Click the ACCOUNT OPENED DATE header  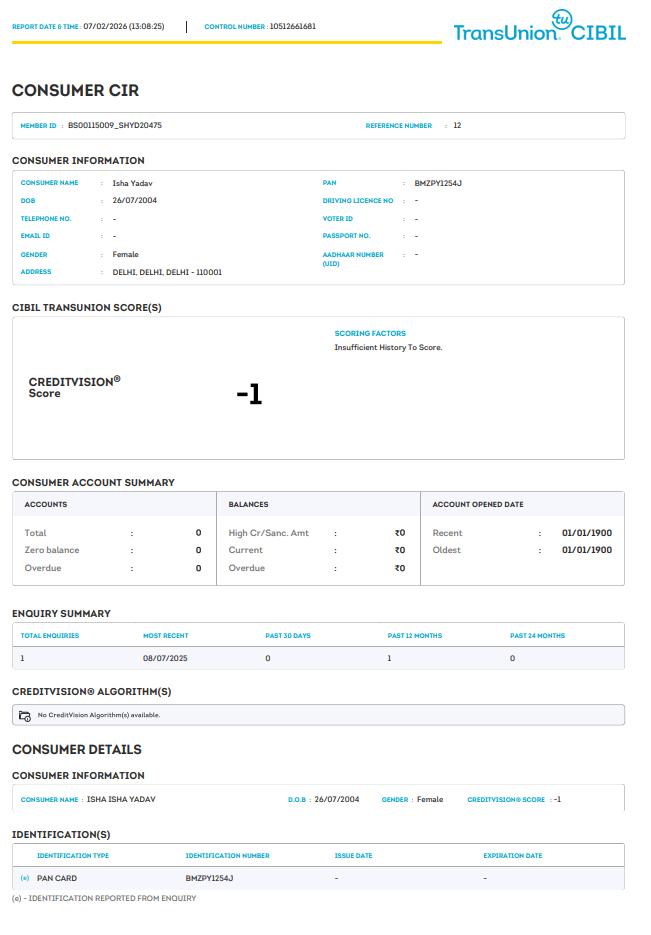pos(478,504)
